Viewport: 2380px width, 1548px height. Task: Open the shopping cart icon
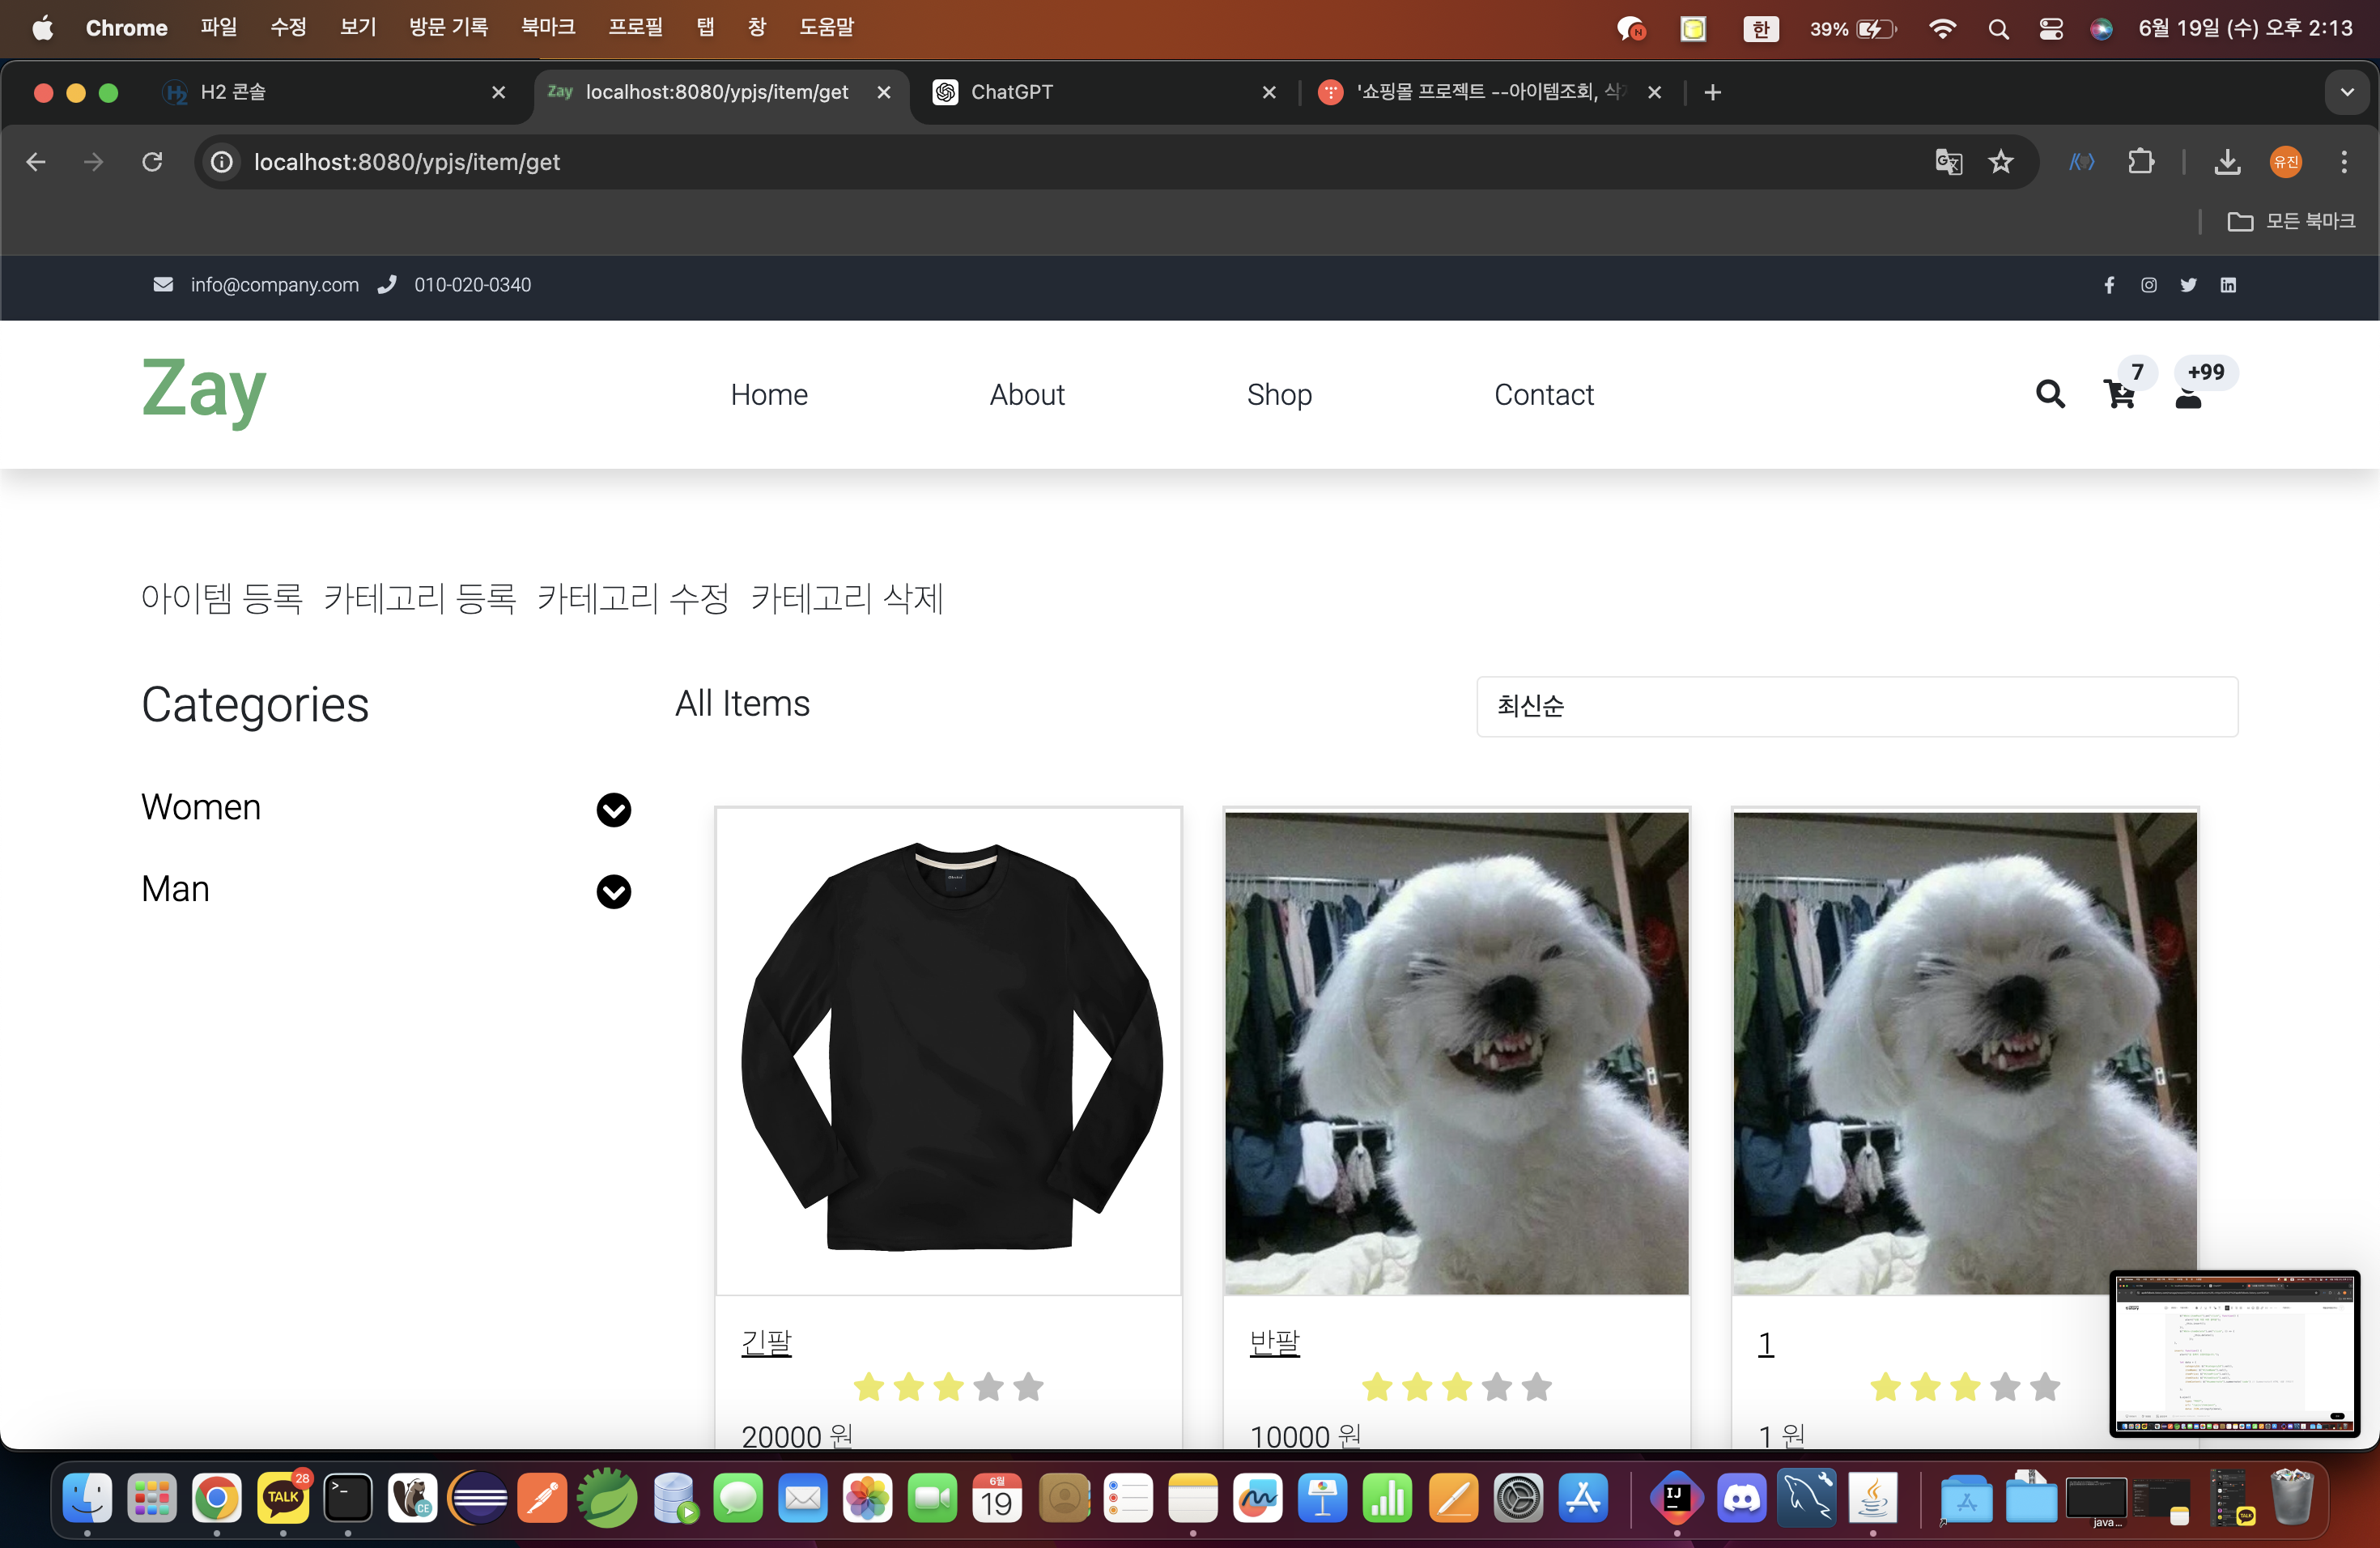tap(2118, 395)
